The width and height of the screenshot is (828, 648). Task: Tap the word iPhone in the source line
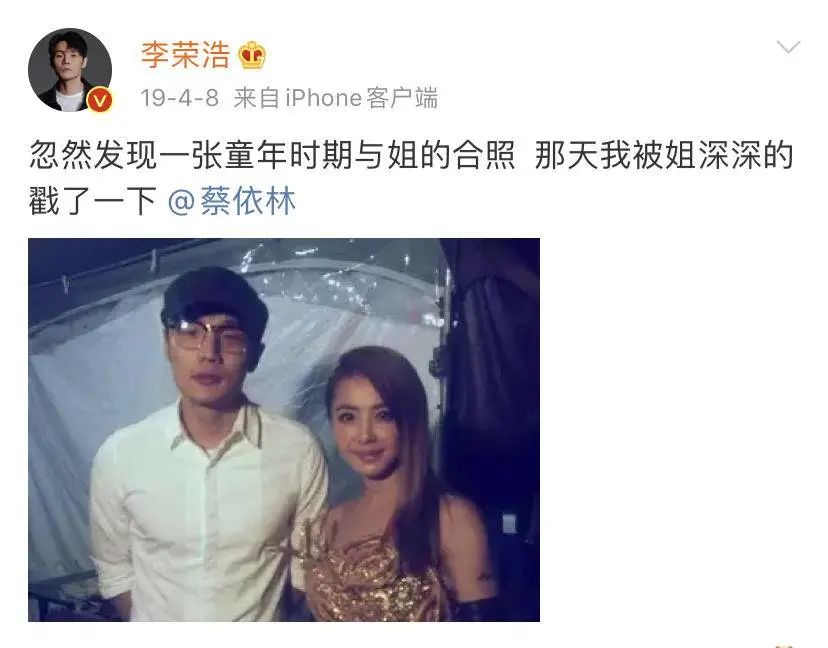pyautogui.click(x=324, y=98)
